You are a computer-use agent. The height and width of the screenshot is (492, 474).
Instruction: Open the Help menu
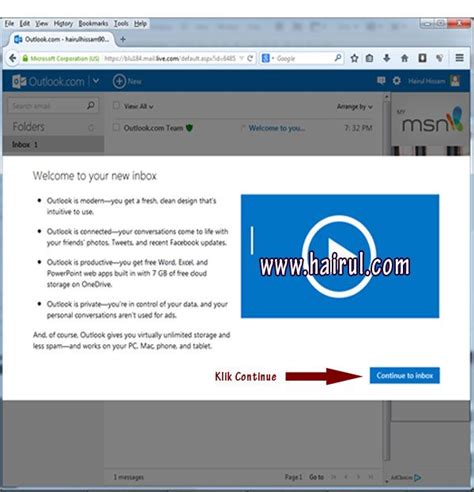(x=140, y=24)
